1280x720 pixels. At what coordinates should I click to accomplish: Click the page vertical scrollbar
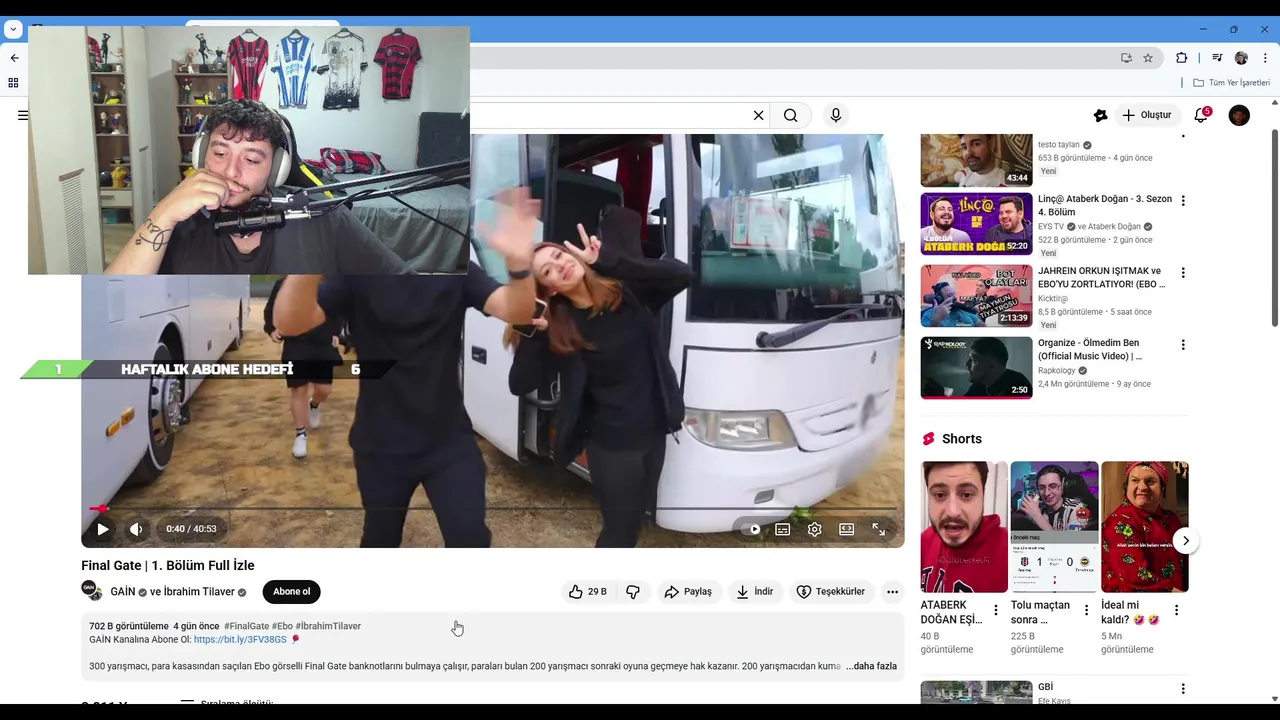coord(1274,228)
